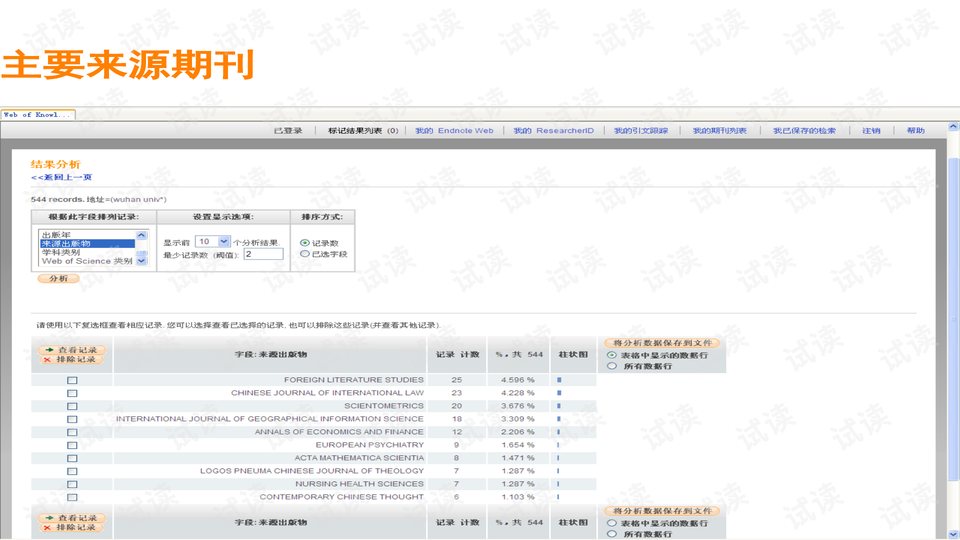960x540 pixels.
Task: Check ANNALS OF ECONOMICS AND FINANCE checkbox
Action: click(x=72, y=432)
